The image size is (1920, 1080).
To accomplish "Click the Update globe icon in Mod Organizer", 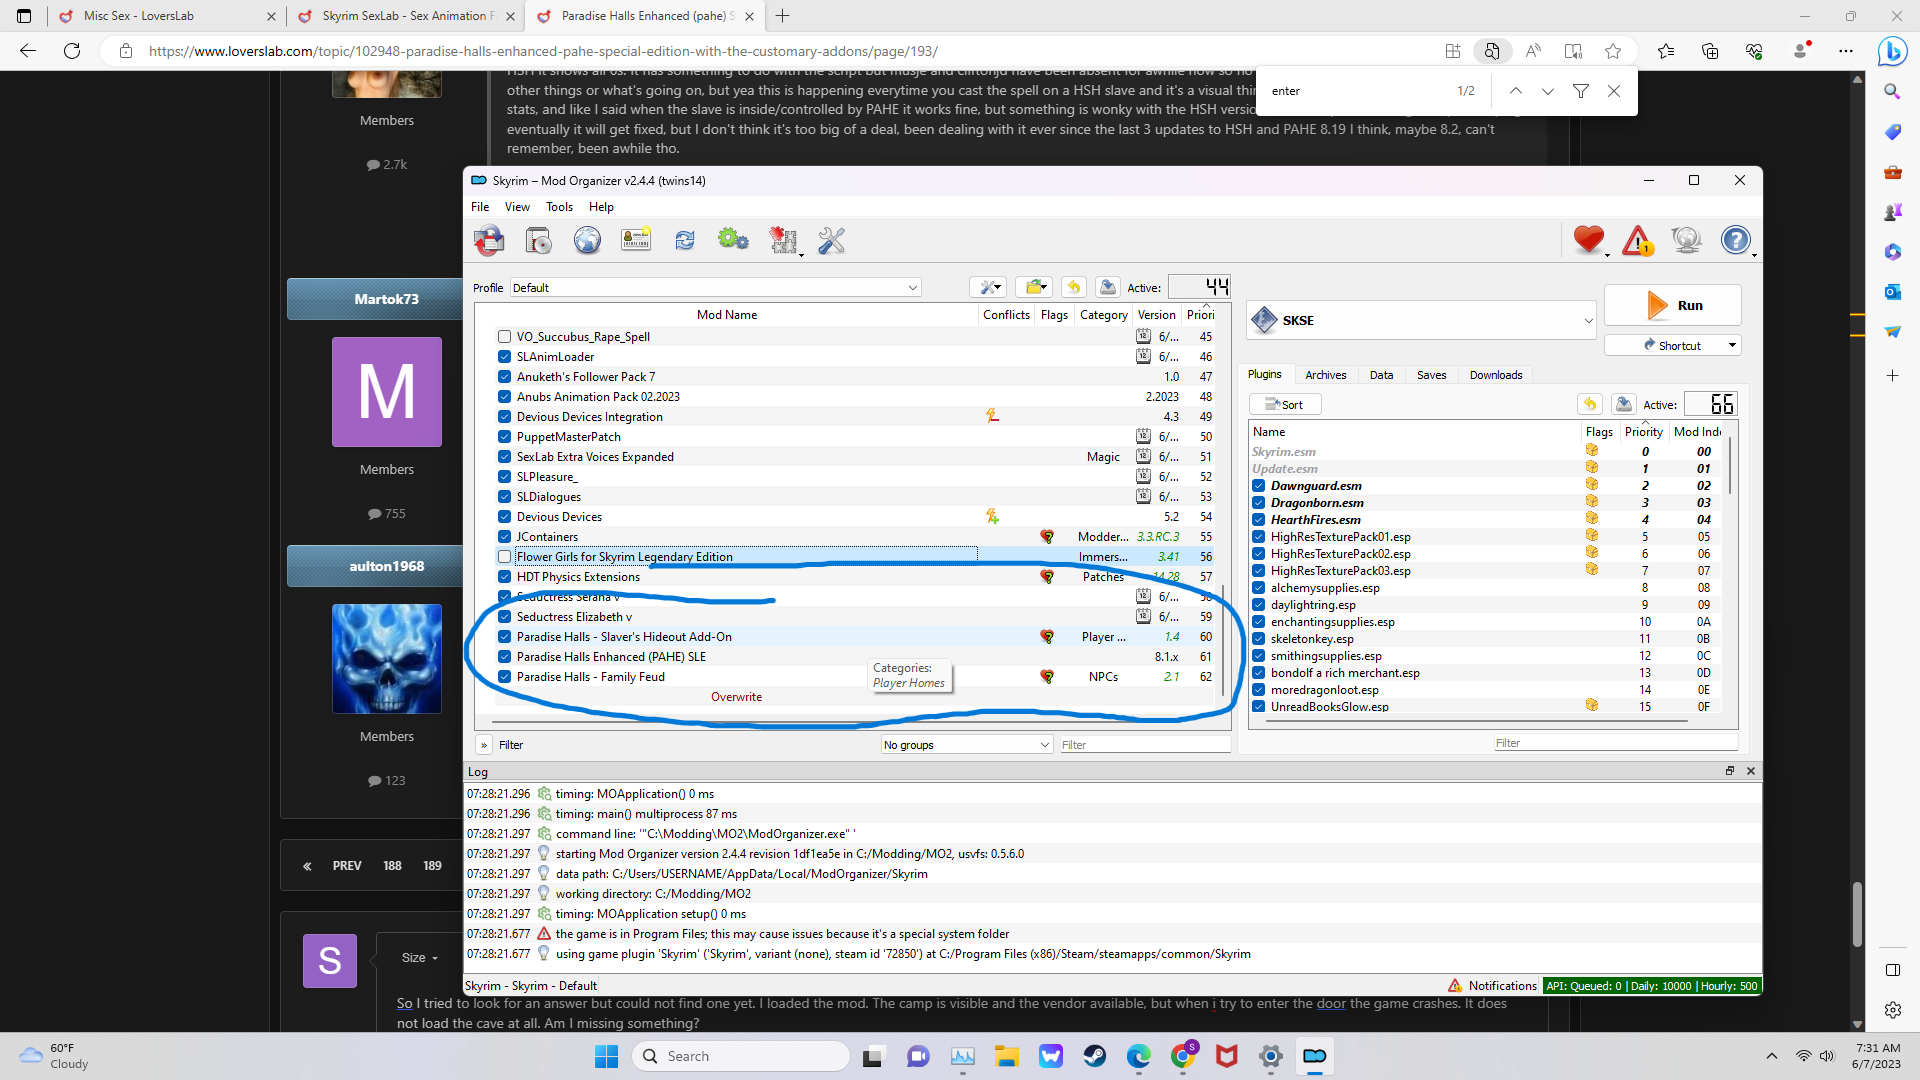I will point(1687,240).
